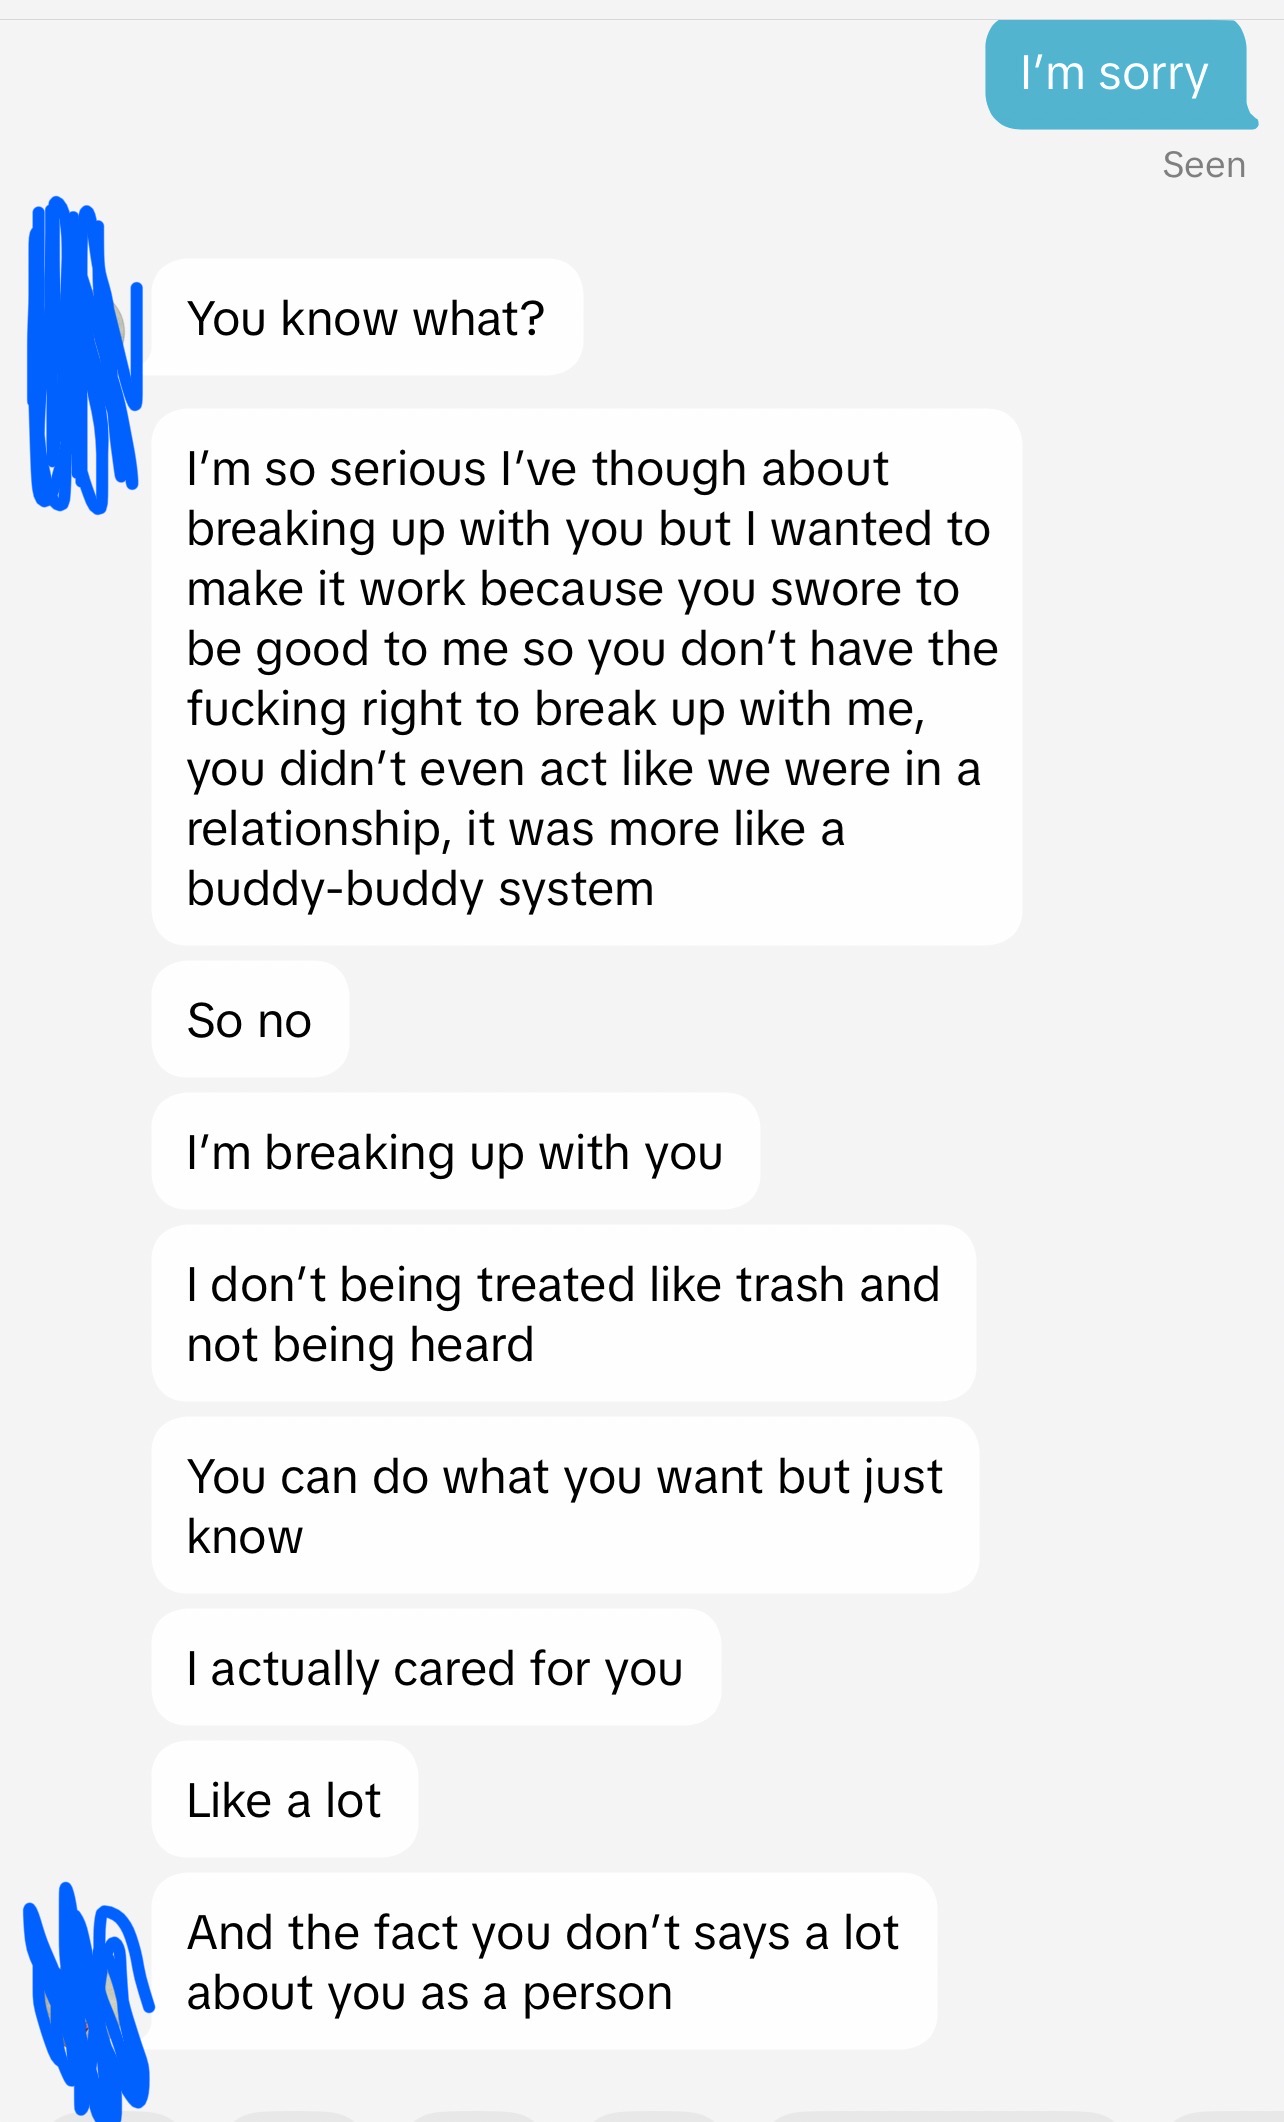The width and height of the screenshot is (1284, 2122).
Task: Tap the "I actually cared for you" bubble
Action: click(436, 1668)
